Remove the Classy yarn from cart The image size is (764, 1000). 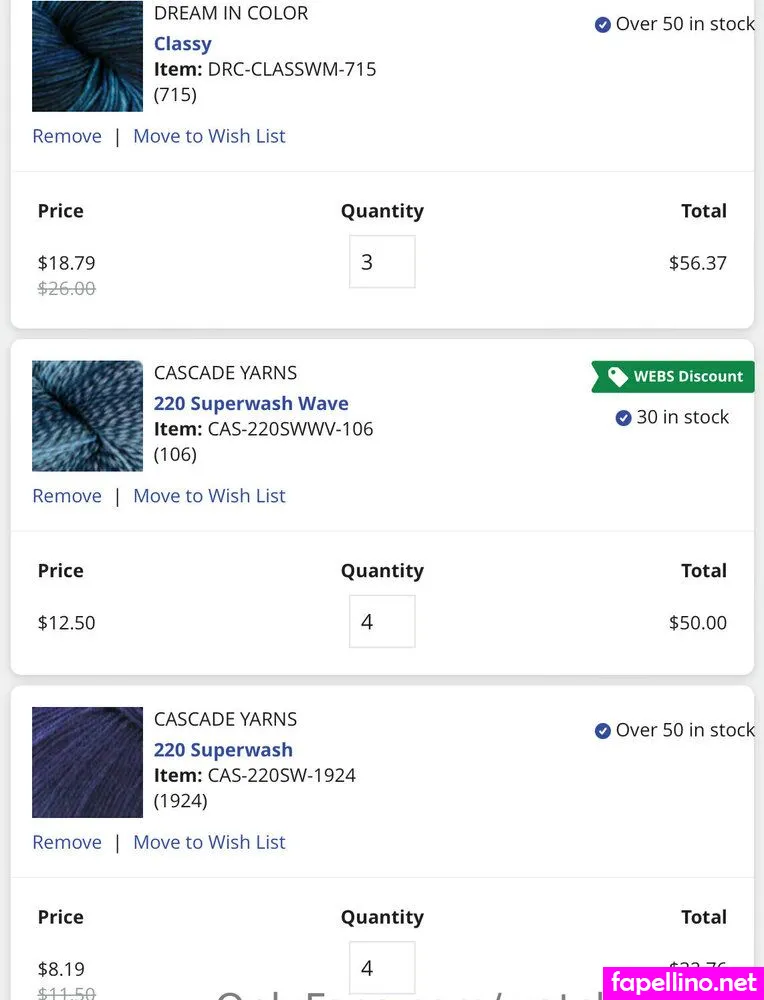[67, 136]
